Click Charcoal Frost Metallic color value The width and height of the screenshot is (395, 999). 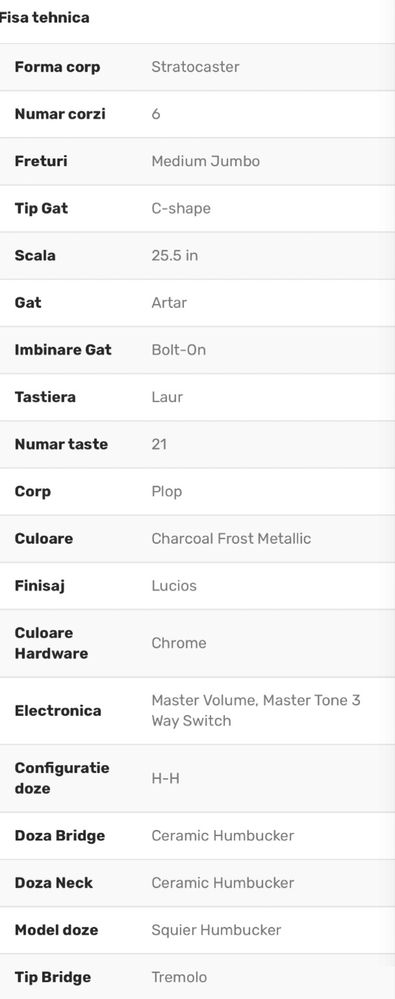231,538
